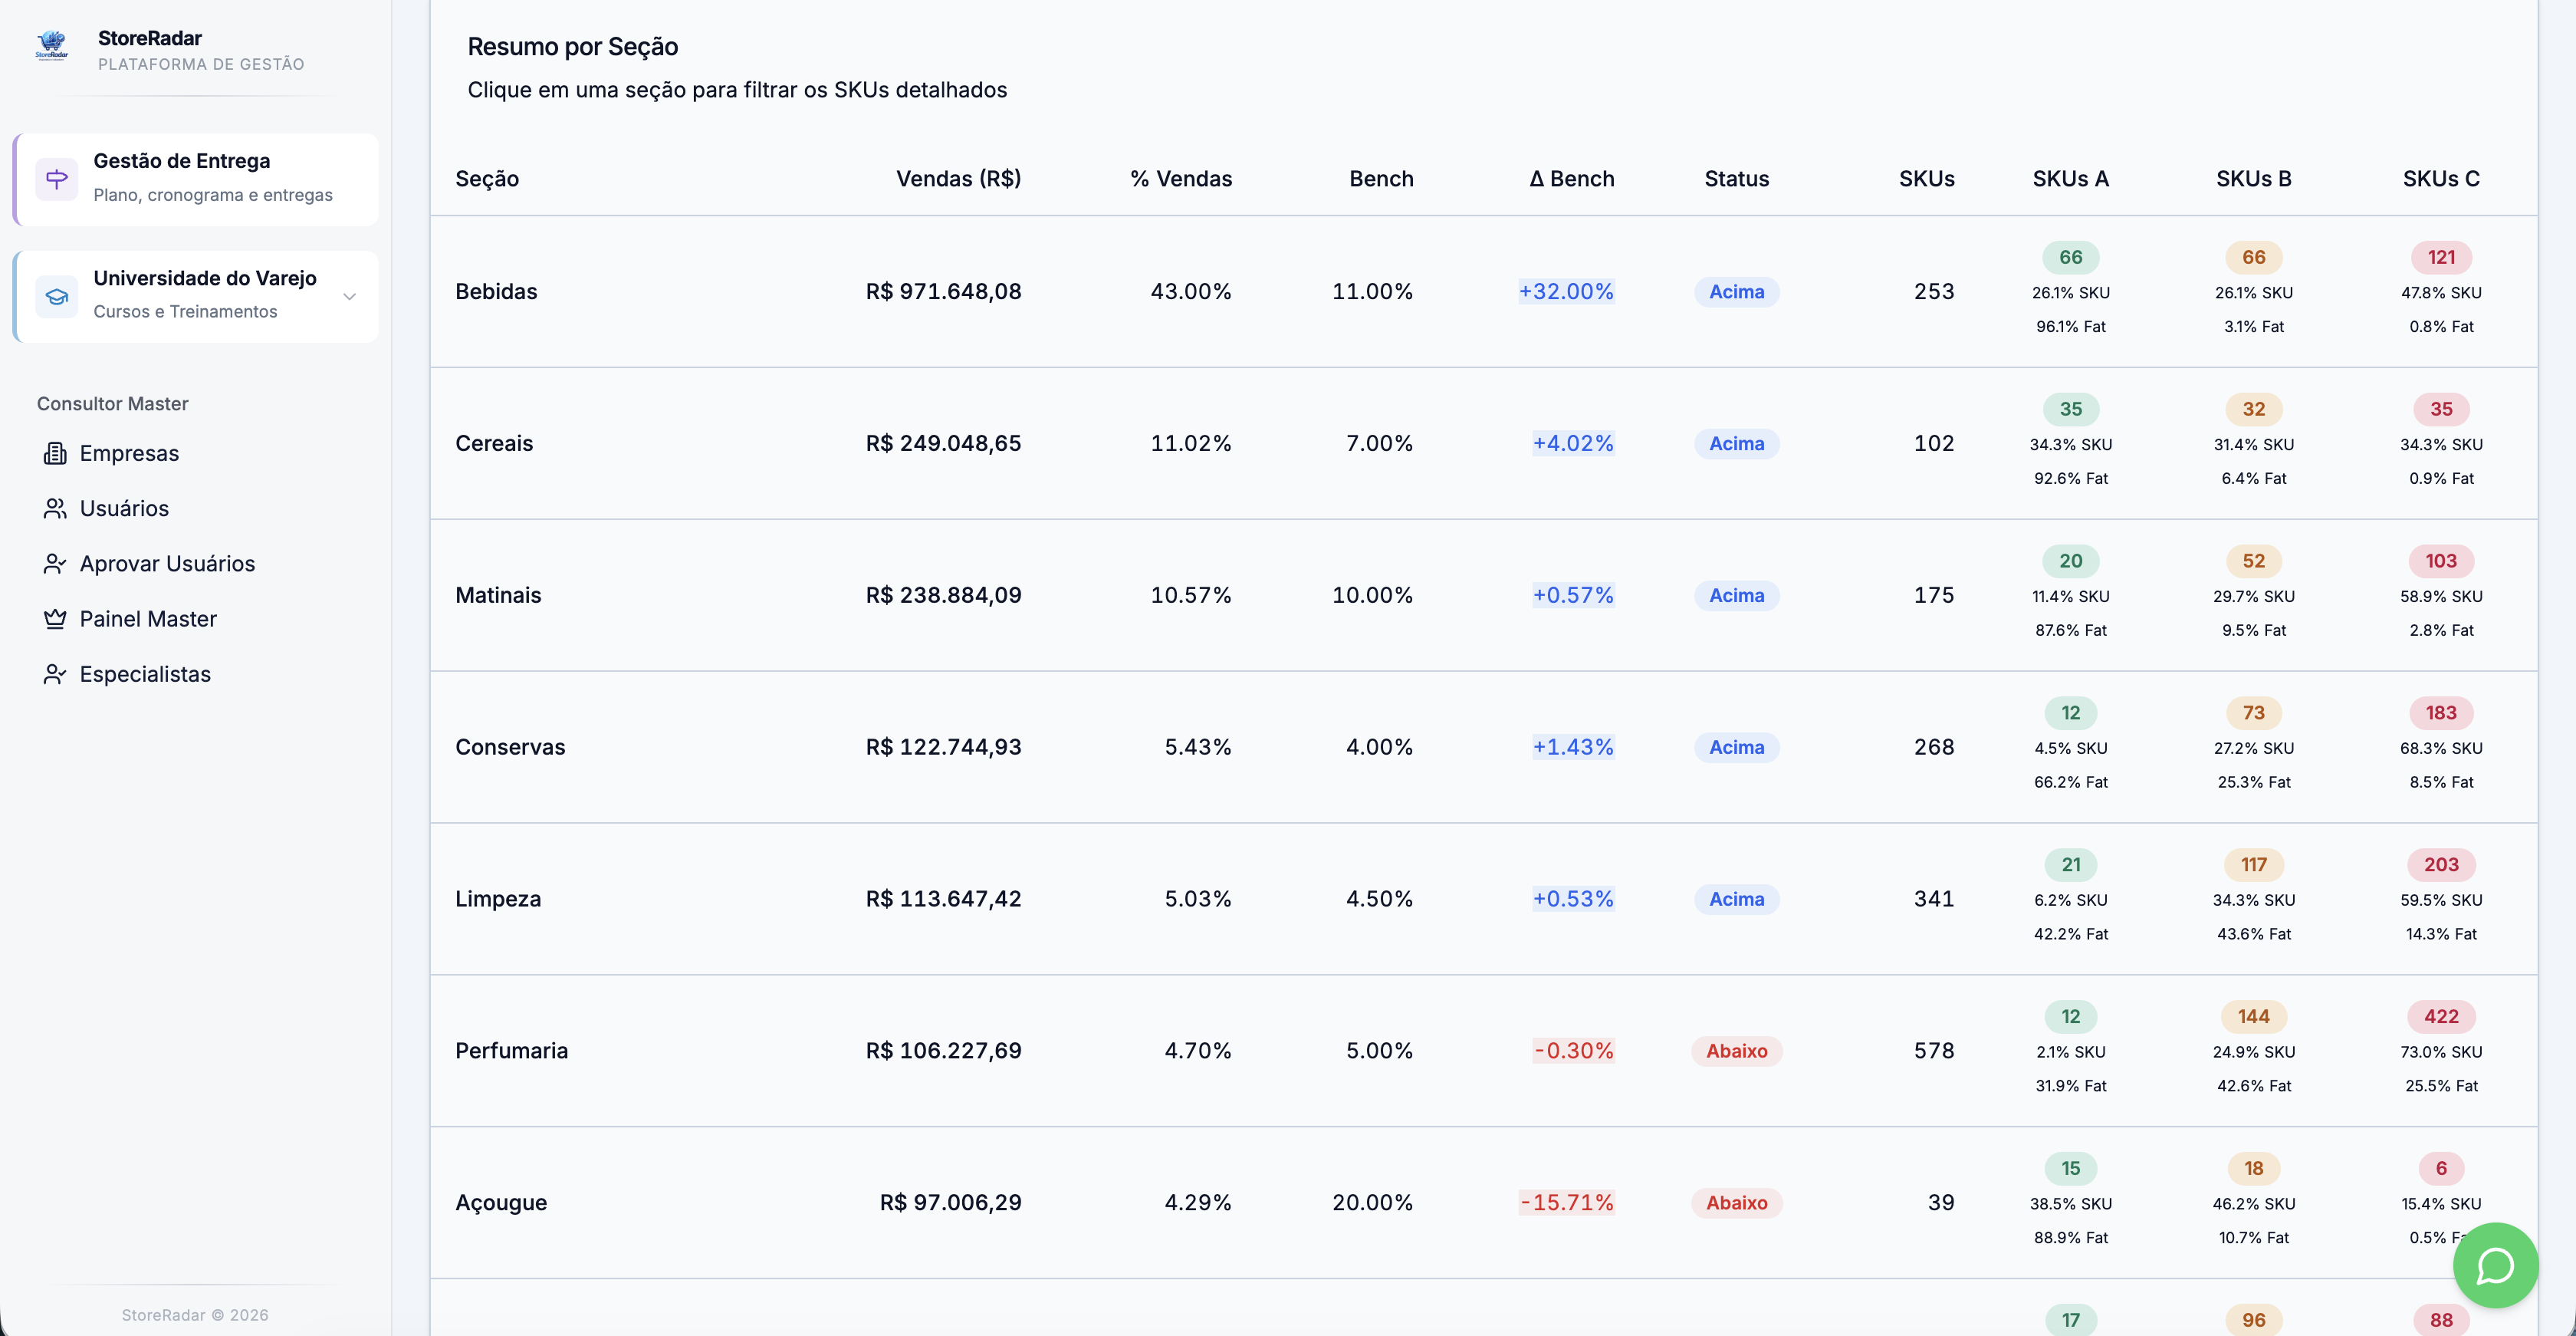Open Gestão de Entrega section
Viewport: 2576px width, 1336px height.
pos(196,179)
